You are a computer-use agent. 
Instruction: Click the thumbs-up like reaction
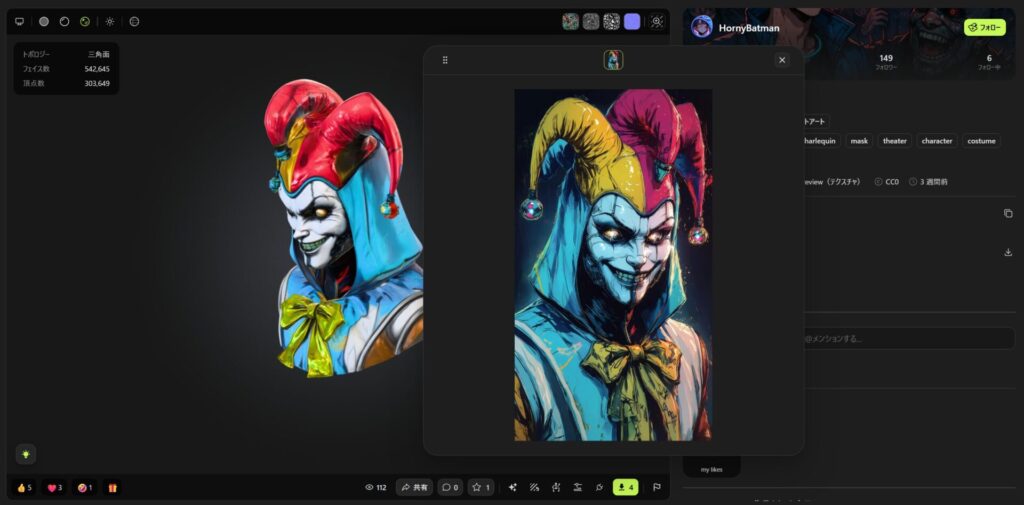click(x=24, y=488)
